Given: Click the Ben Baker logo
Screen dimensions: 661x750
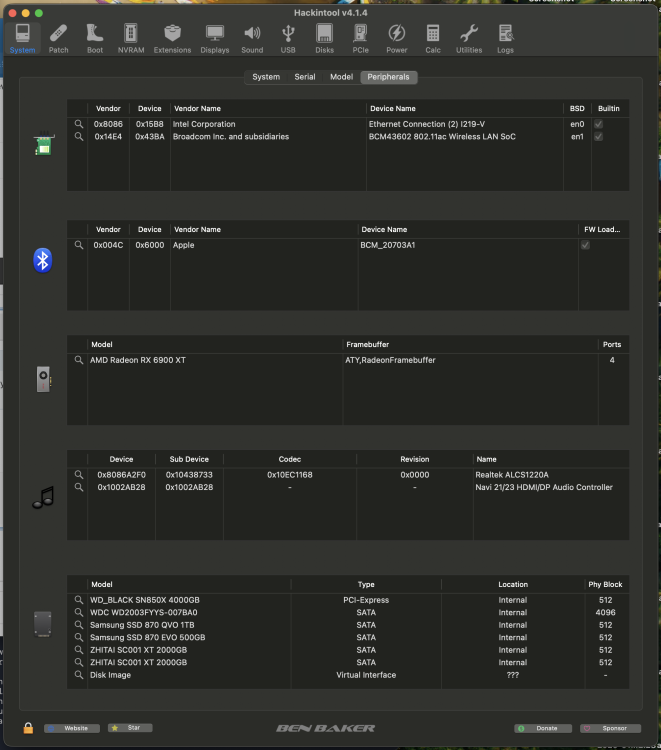Looking at the screenshot, I should point(325,728).
